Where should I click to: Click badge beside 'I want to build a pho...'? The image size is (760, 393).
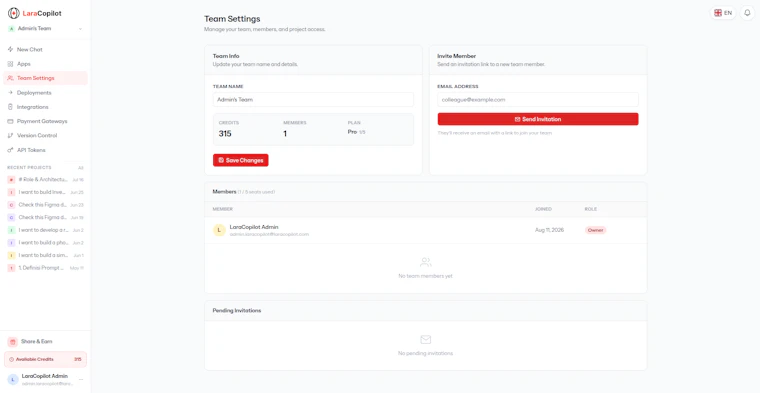click(11, 243)
